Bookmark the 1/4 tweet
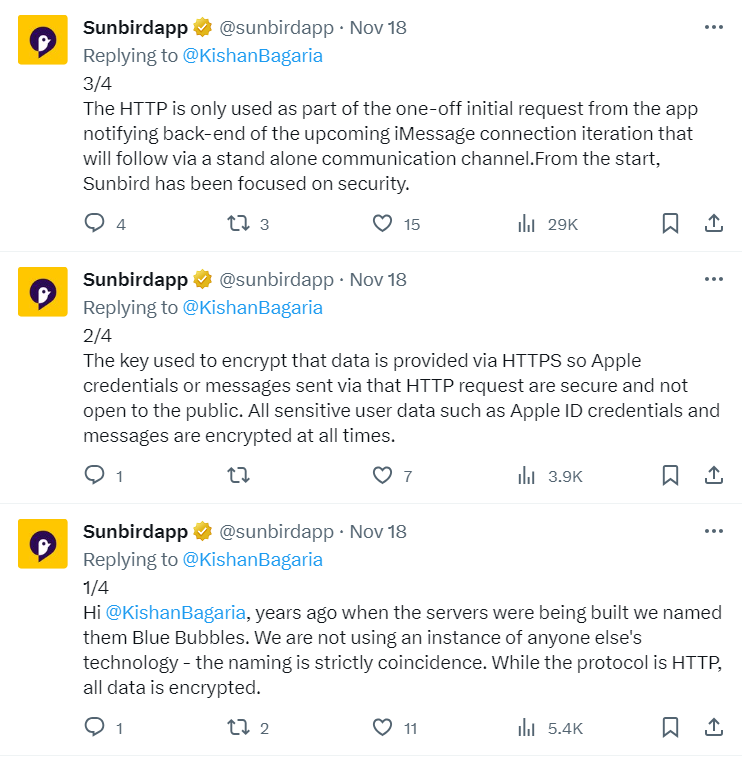The width and height of the screenshot is (742, 759). (671, 728)
